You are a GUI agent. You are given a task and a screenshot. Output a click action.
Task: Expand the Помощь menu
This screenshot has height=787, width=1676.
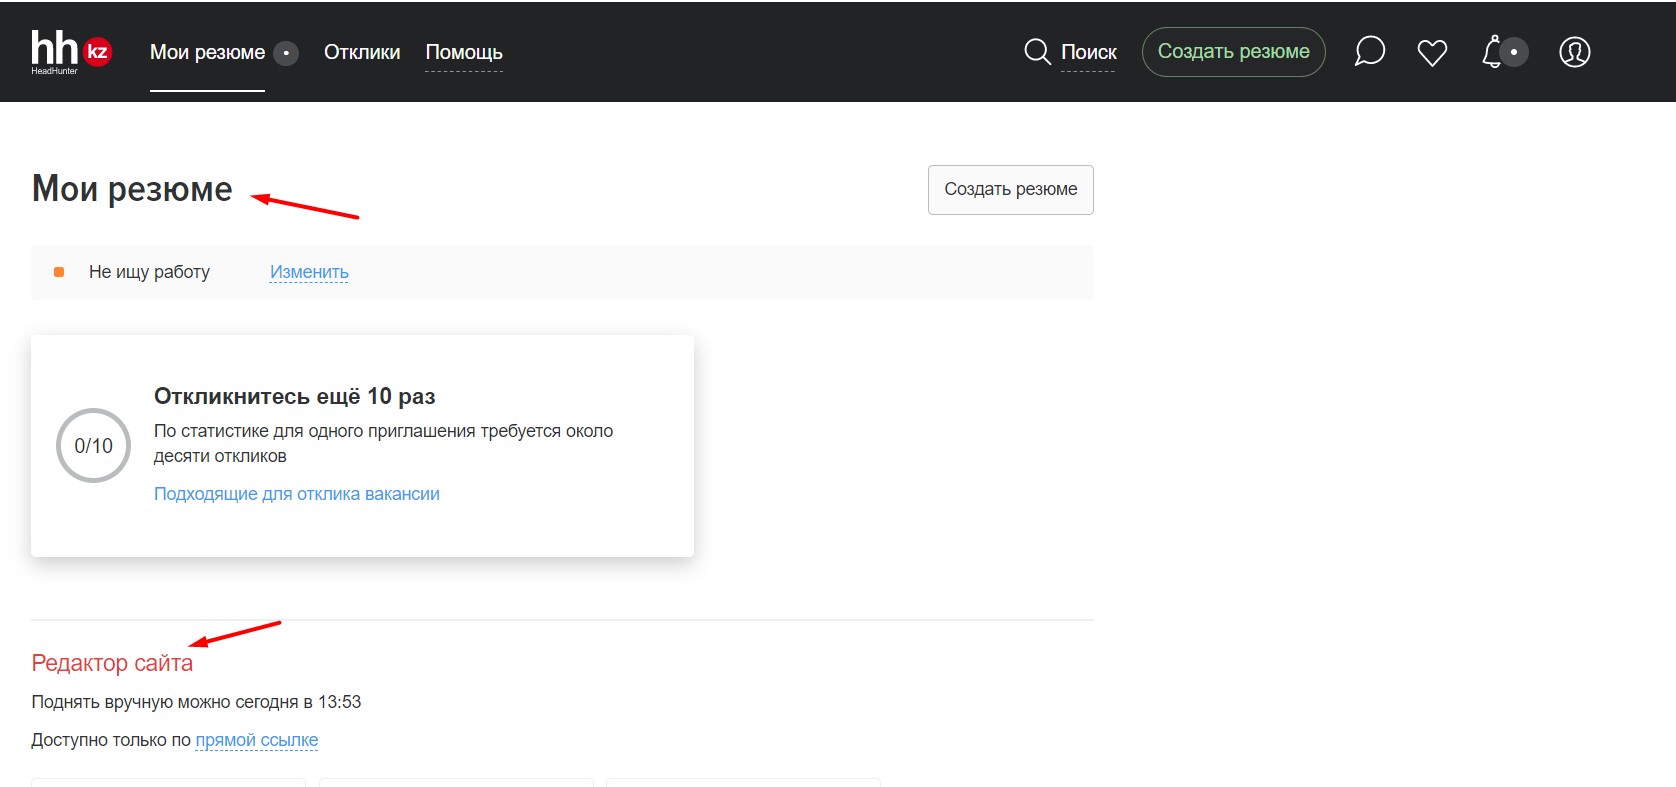(x=464, y=52)
